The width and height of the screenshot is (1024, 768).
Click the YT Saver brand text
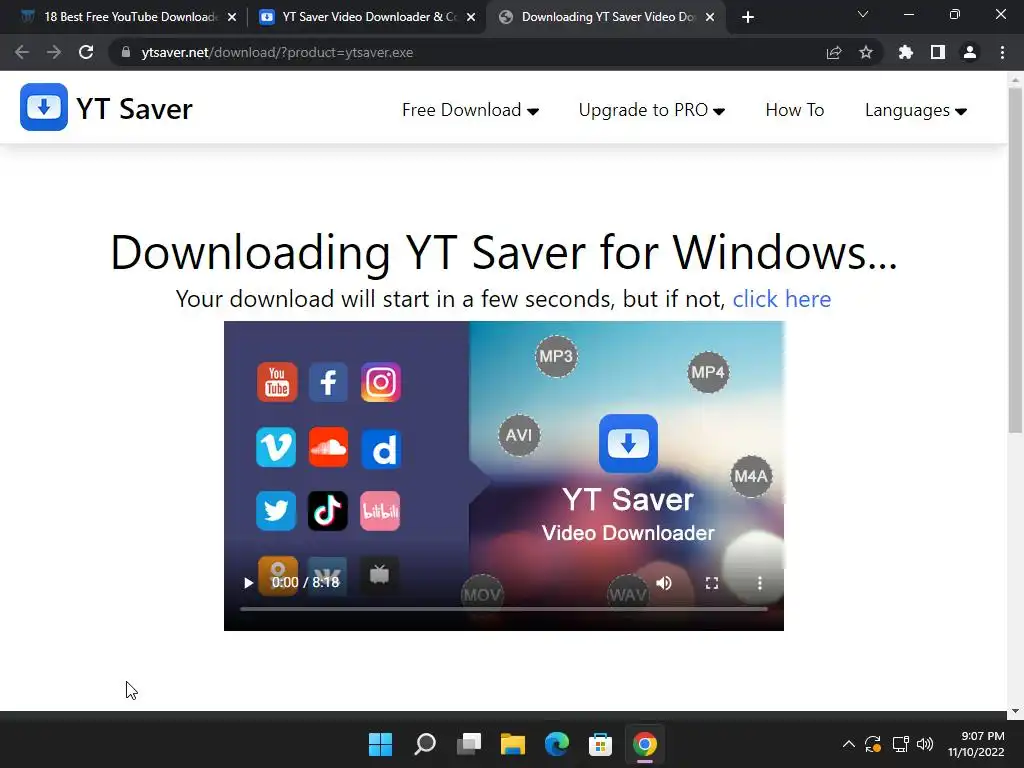click(135, 108)
